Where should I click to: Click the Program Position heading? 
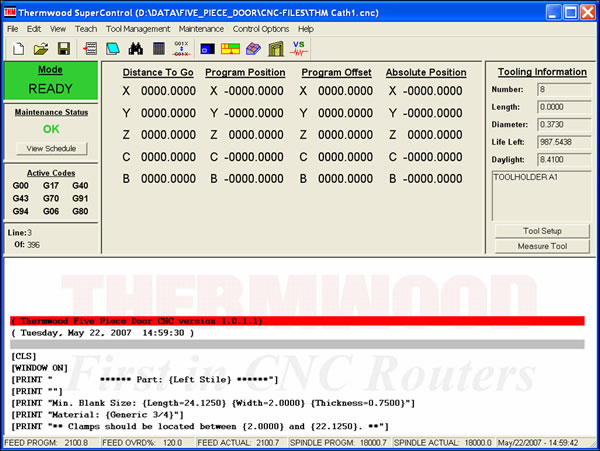coord(245,73)
